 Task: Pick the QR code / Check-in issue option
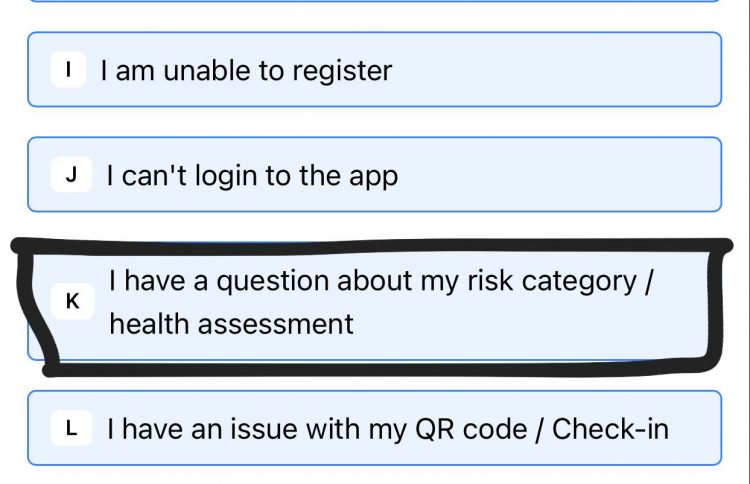[374, 428]
